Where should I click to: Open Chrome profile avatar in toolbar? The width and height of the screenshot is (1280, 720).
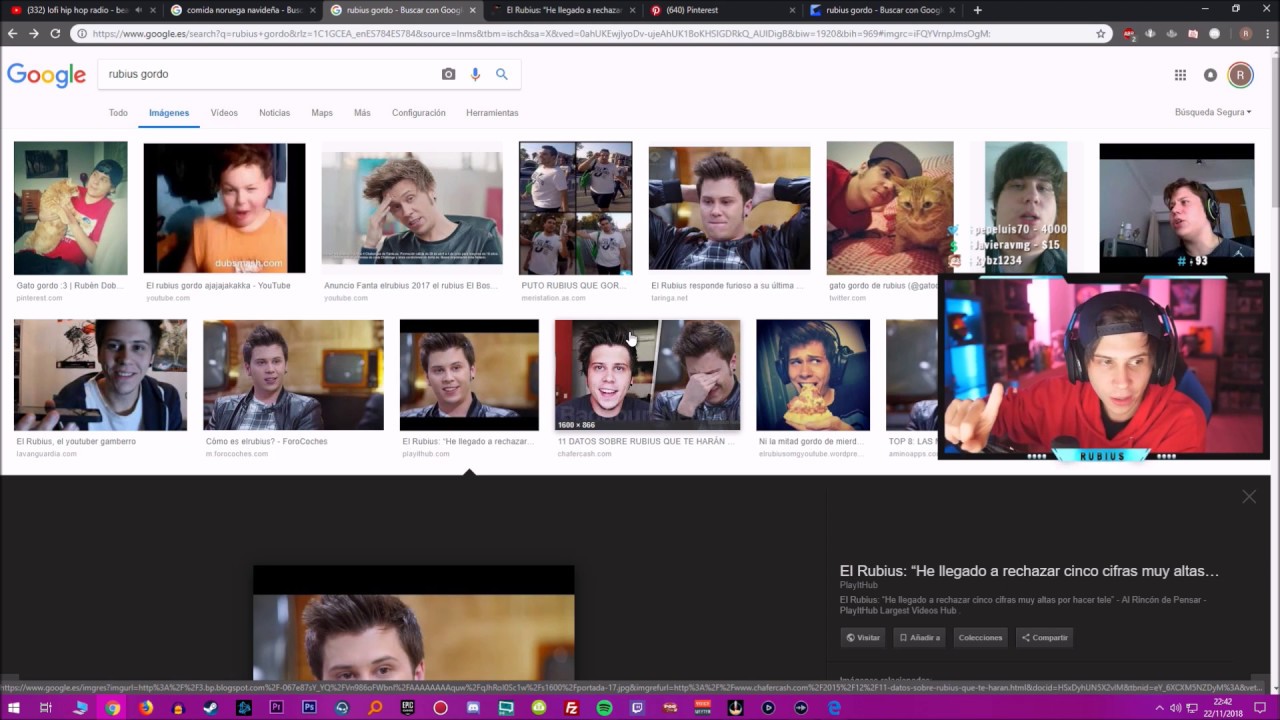pos(1246,33)
